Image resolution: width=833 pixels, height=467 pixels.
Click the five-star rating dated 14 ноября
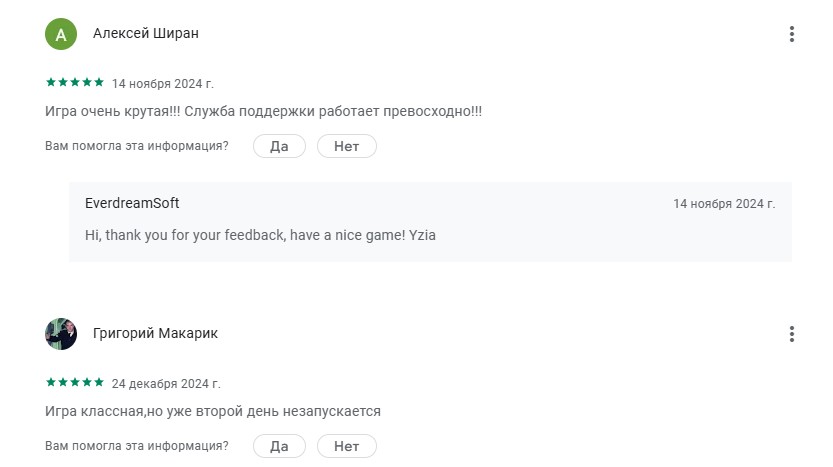tap(75, 82)
